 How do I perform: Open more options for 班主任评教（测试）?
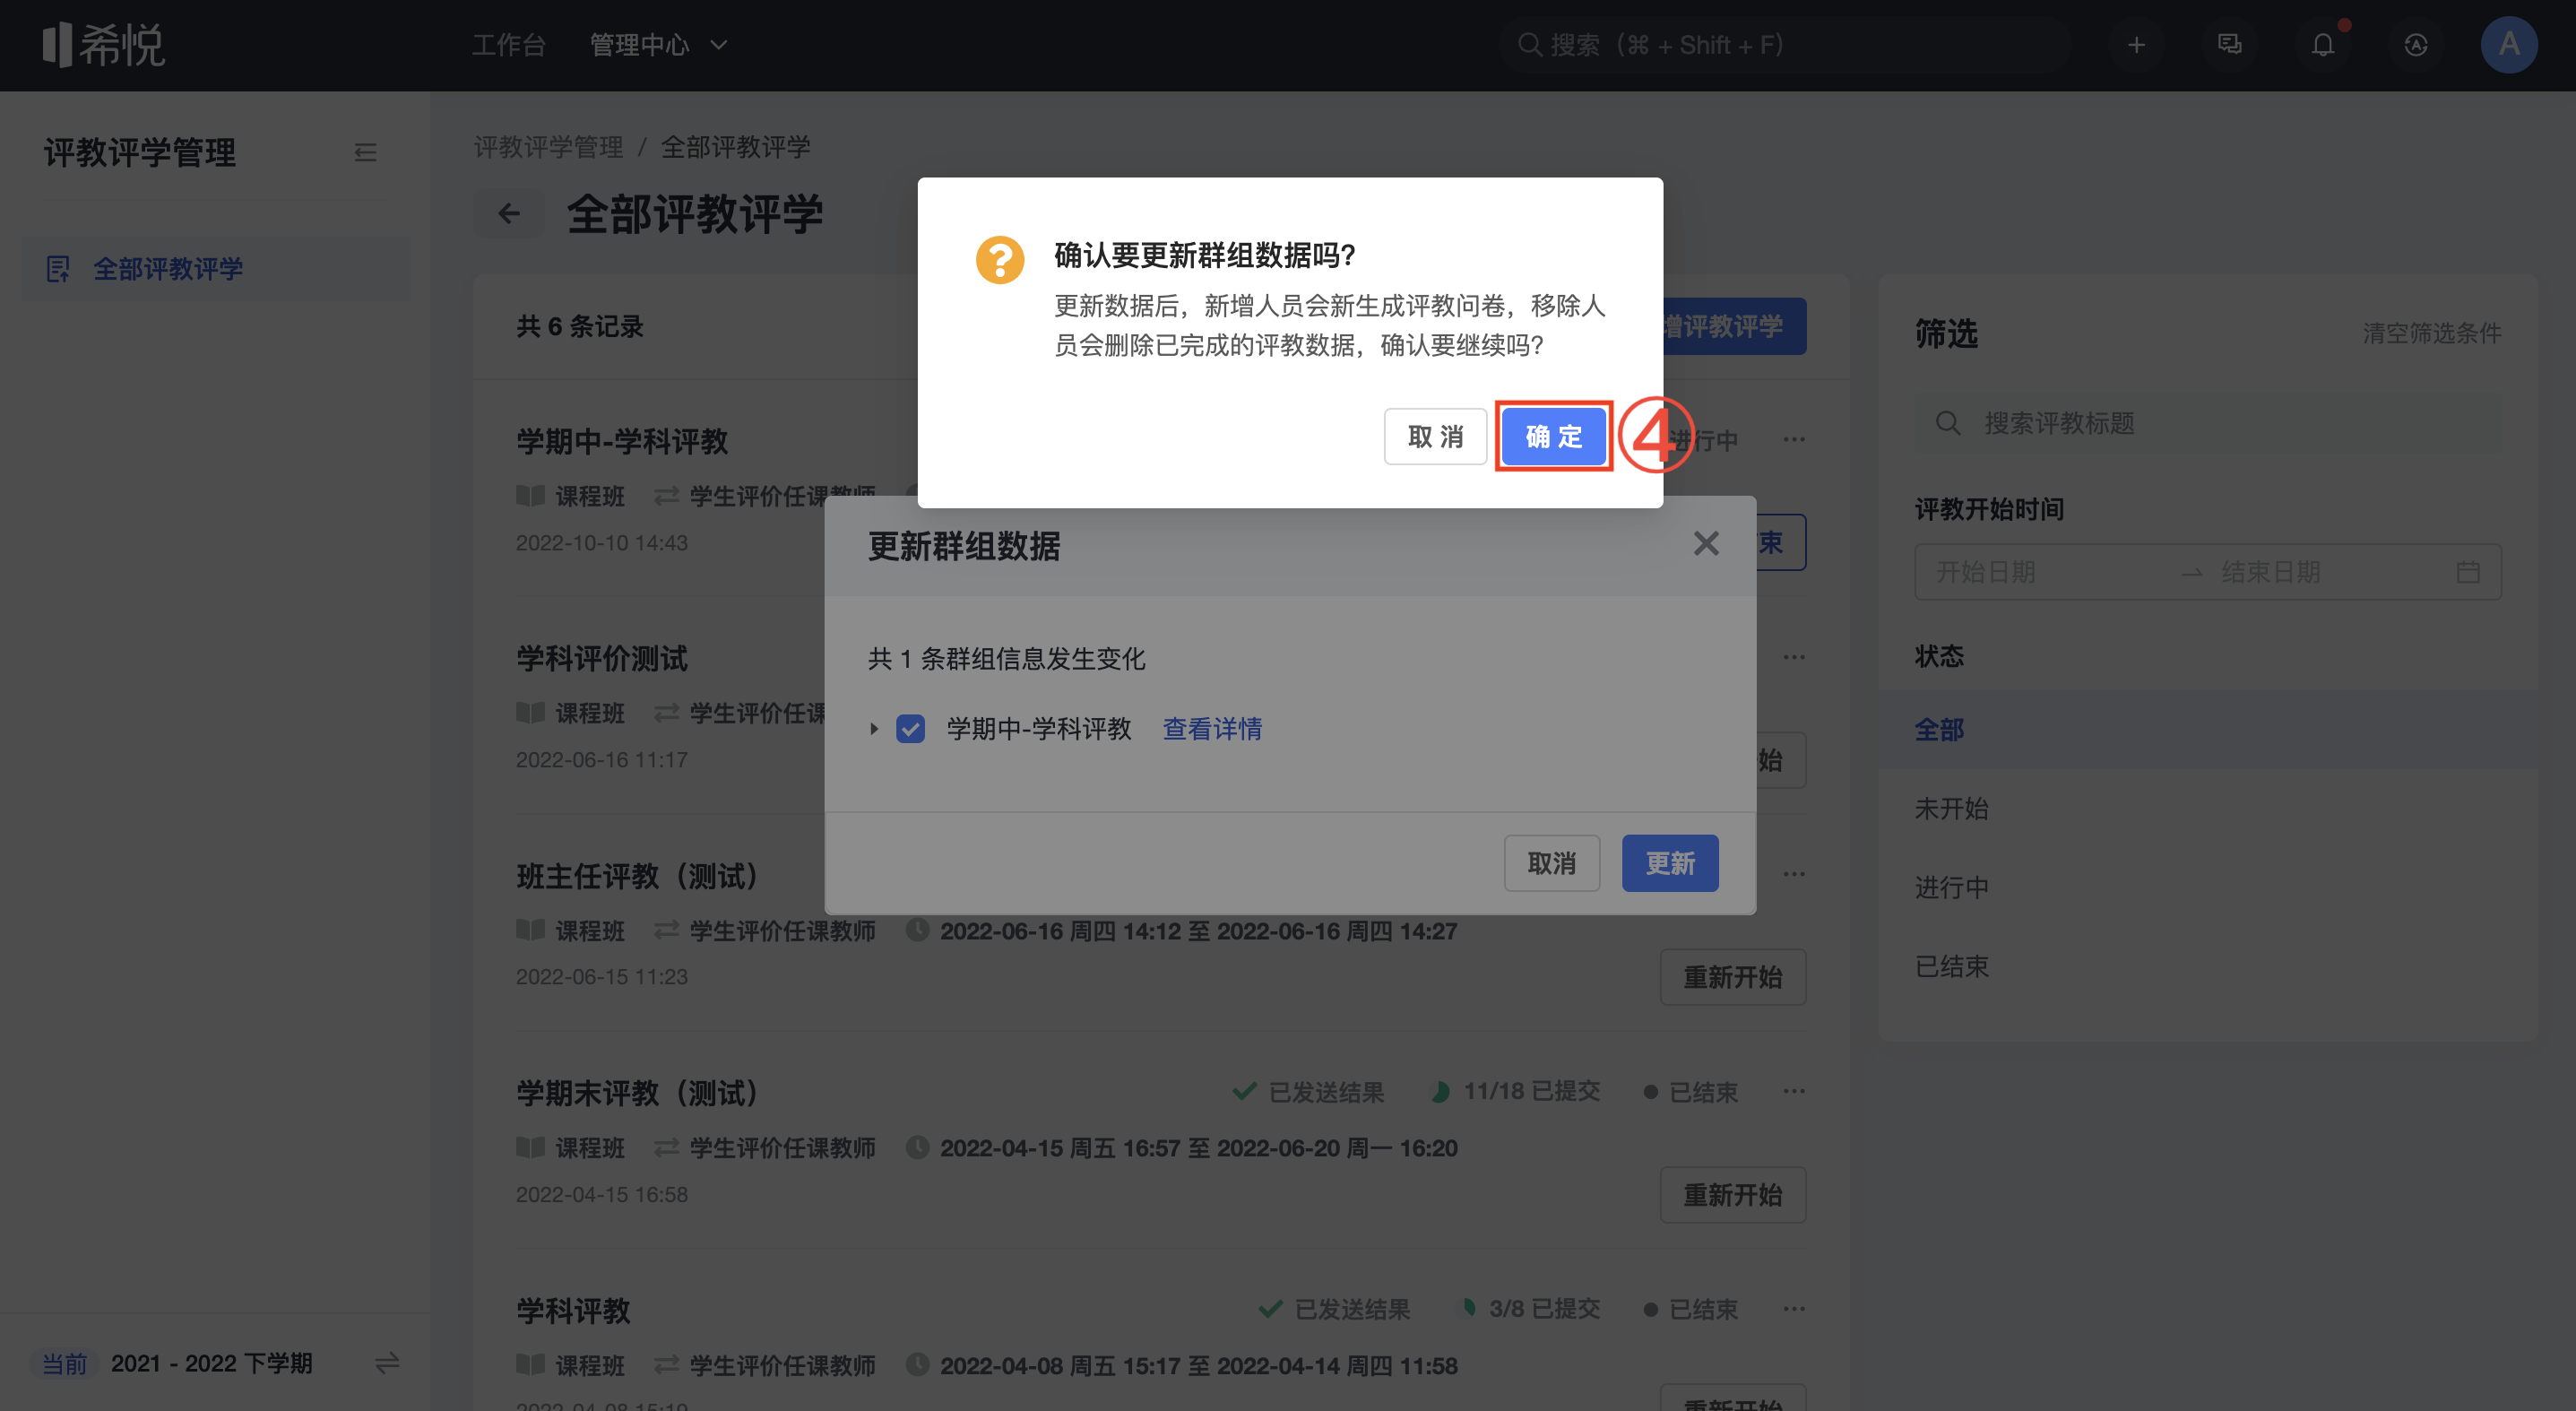click(x=1794, y=874)
